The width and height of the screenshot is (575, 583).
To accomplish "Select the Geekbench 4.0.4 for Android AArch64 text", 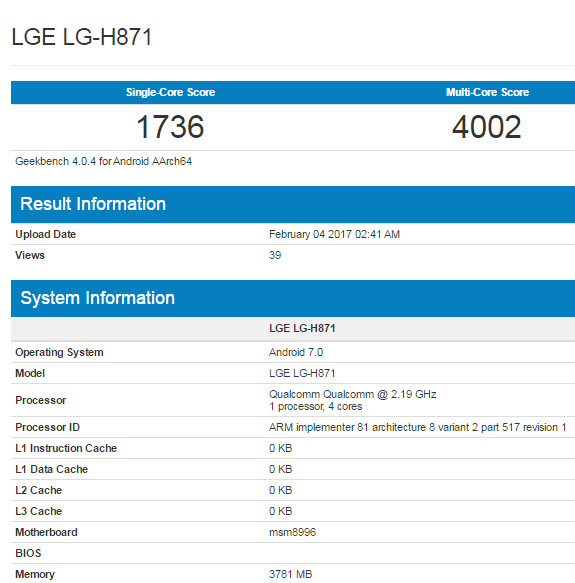I will [x=103, y=161].
